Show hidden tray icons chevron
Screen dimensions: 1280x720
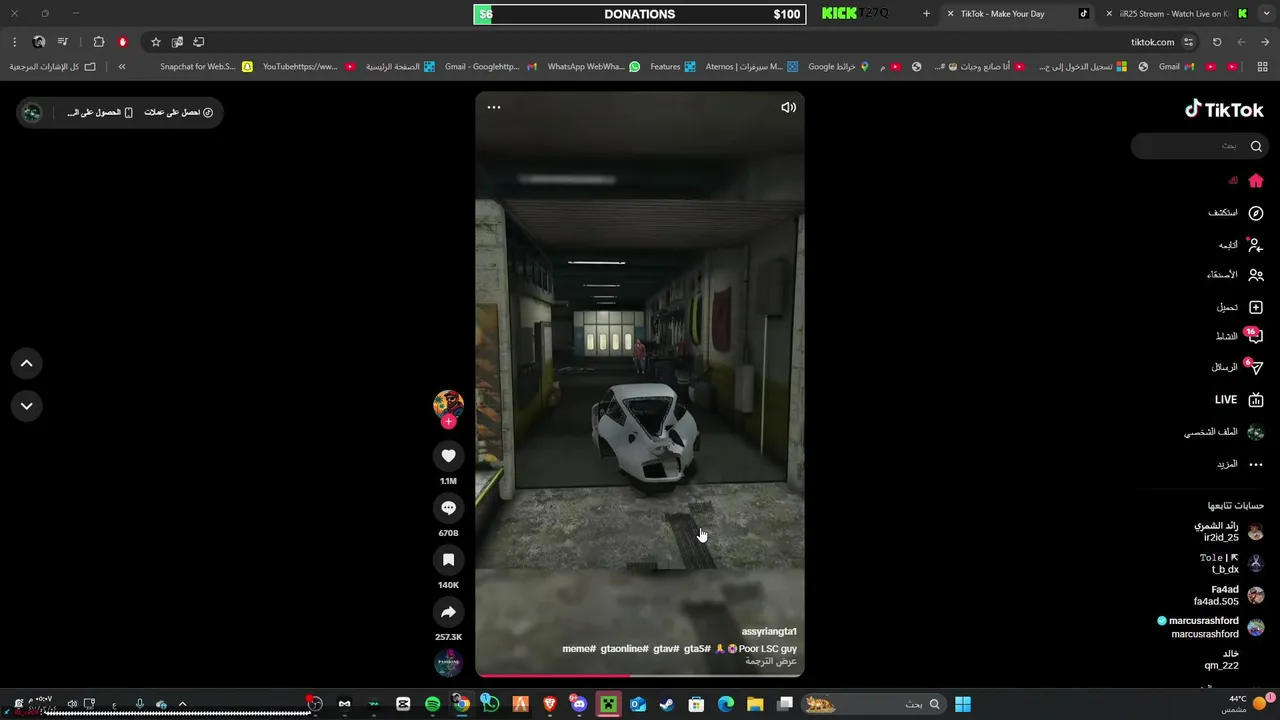[x=182, y=704]
